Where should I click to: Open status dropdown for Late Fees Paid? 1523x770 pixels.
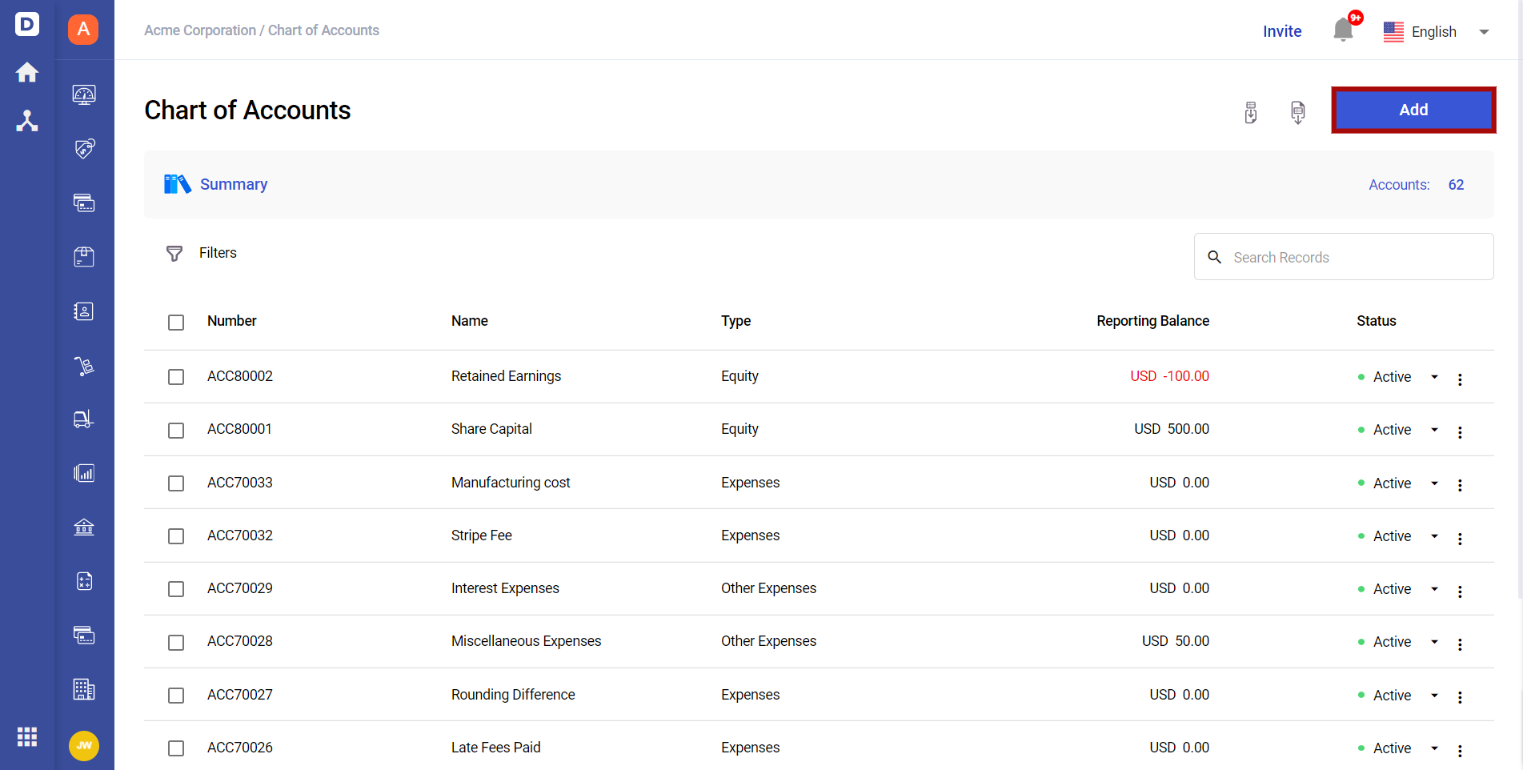[1434, 748]
